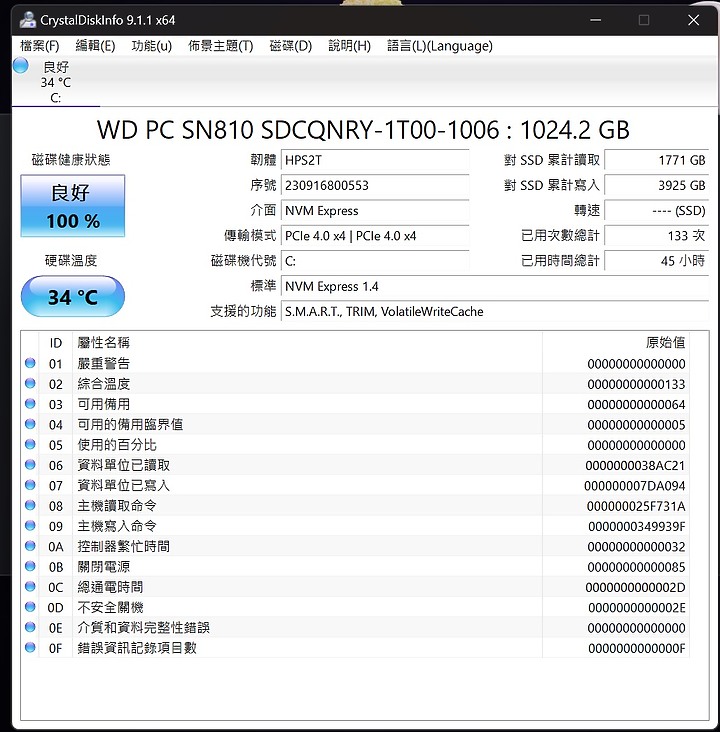Click the 對 SSD 累計讀取 label
The image size is (720, 732).
(552, 160)
